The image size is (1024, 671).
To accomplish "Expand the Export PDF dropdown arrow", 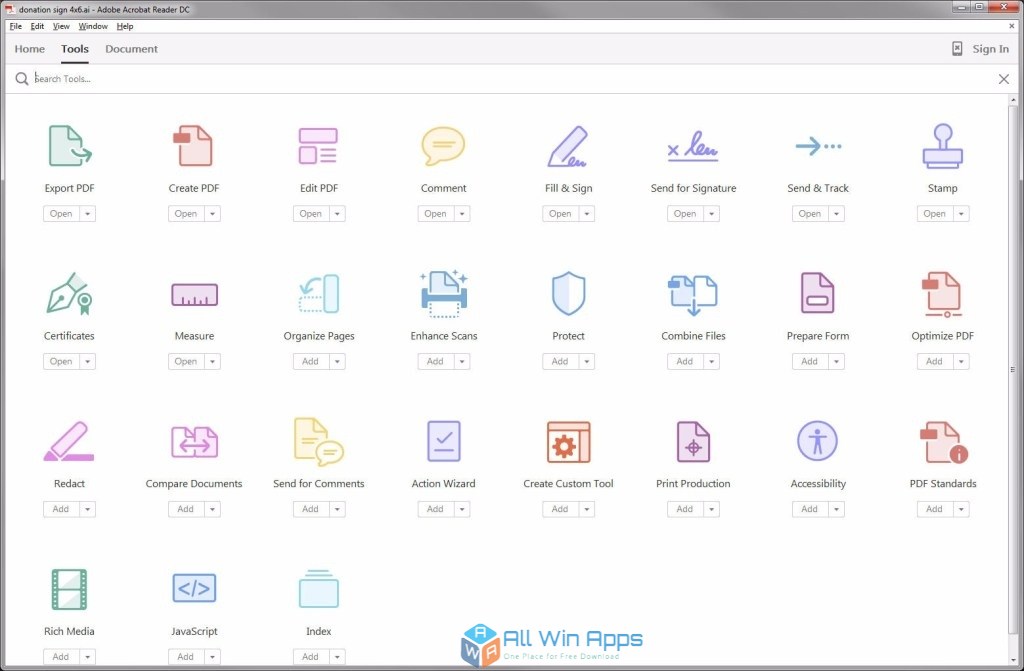I will (x=88, y=214).
